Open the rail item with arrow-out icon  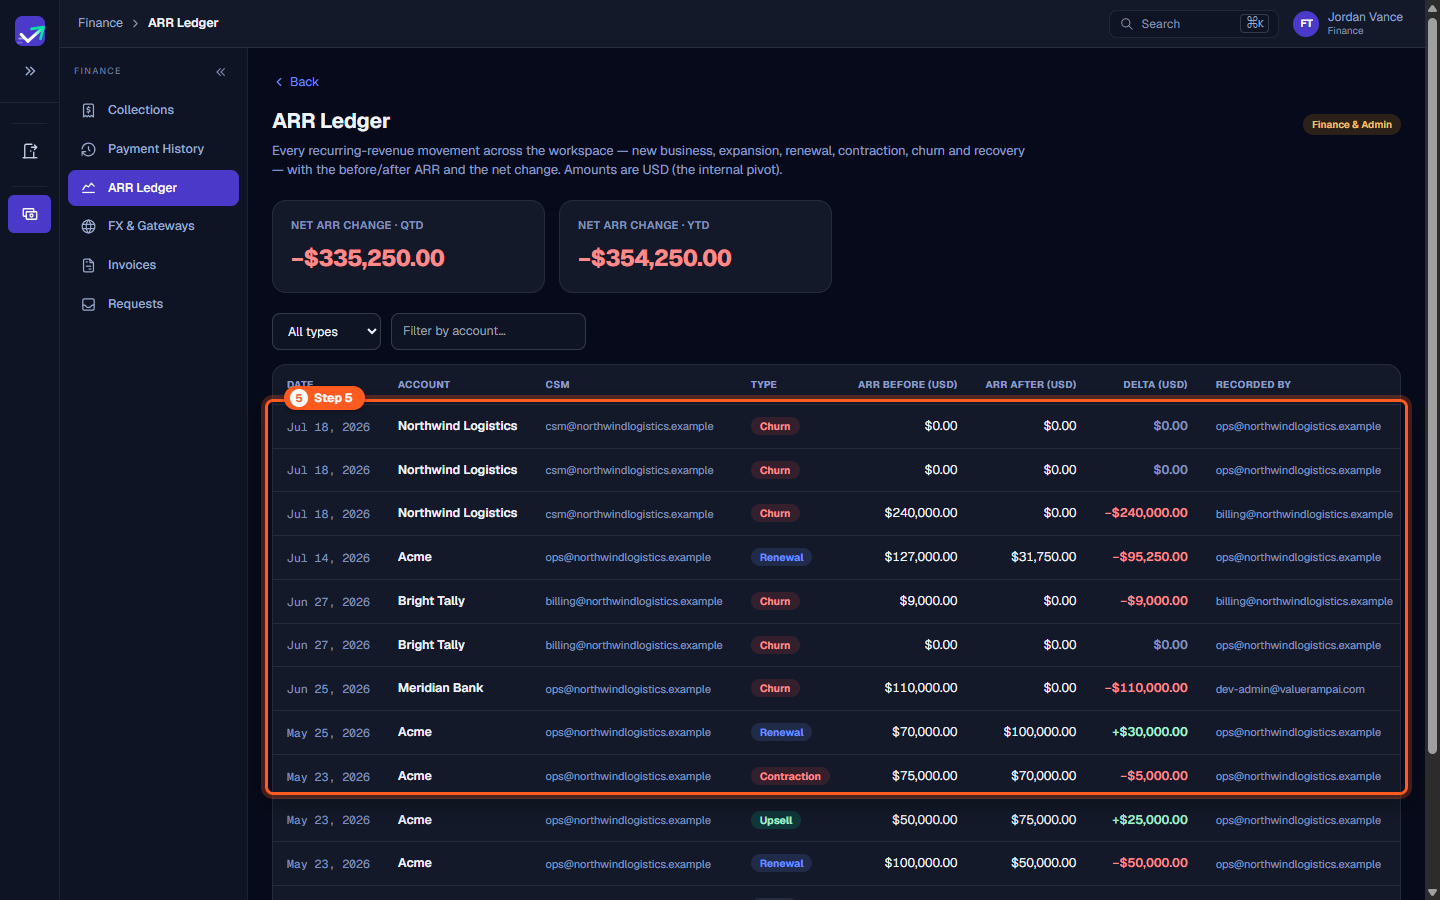coord(30,151)
